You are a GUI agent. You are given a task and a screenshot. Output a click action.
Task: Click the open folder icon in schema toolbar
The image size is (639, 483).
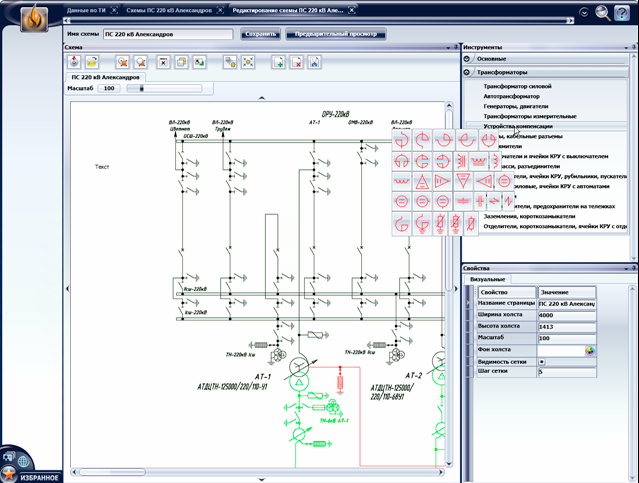point(92,62)
